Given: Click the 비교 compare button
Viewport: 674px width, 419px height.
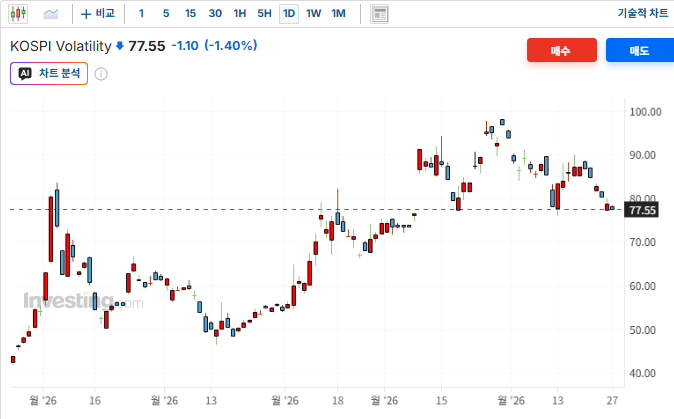Looking at the screenshot, I should coord(98,14).
